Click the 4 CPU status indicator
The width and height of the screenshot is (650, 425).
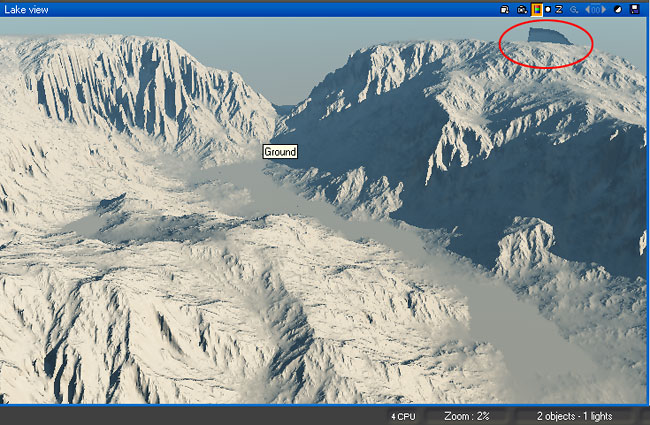403,415
